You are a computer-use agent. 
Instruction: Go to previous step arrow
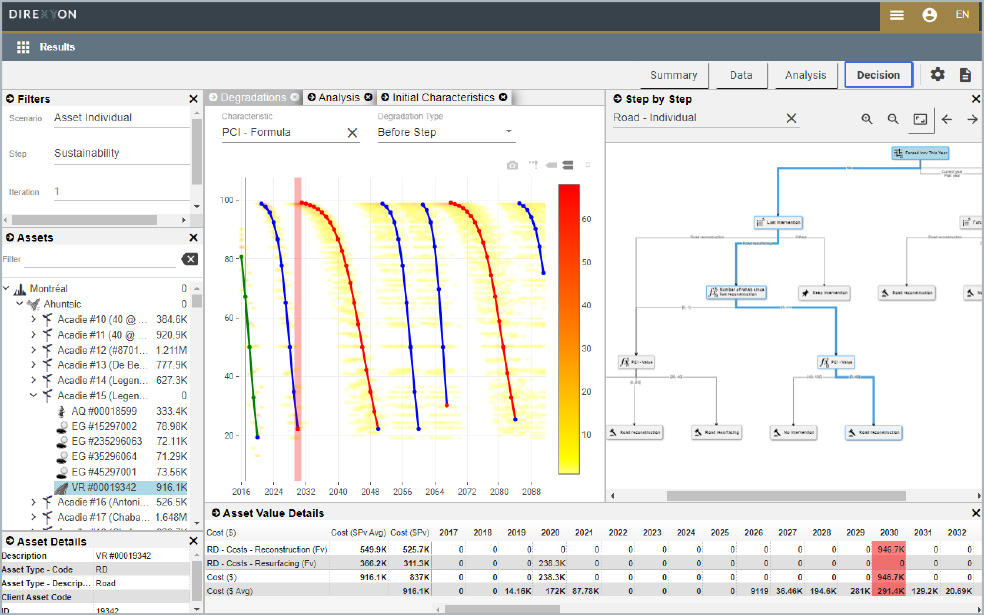(x=947, y=119)
